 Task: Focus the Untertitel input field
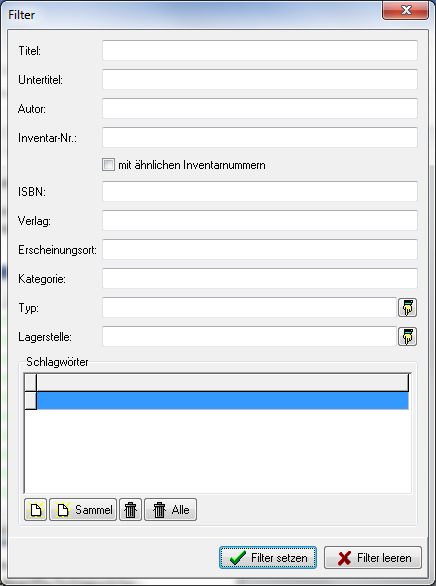click(x=260, y=79)
